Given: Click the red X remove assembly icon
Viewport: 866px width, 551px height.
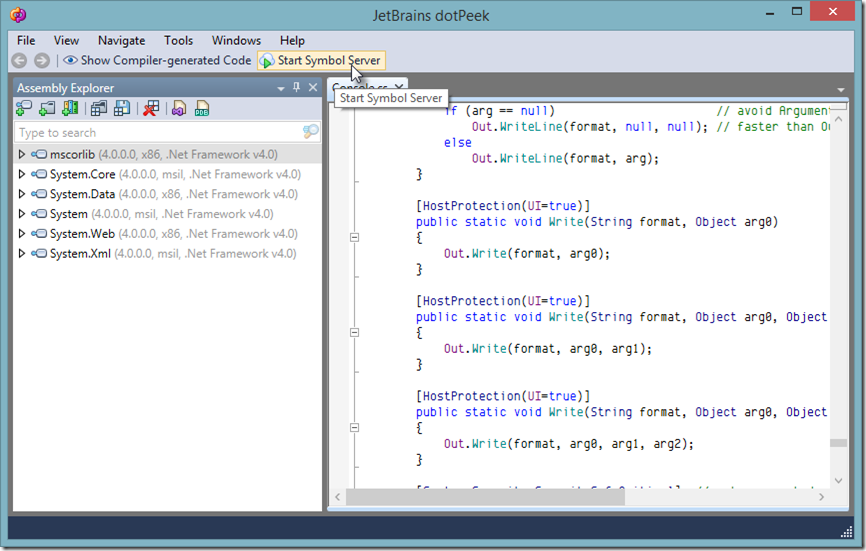Looking at the screenshot, I should [150, 109].
